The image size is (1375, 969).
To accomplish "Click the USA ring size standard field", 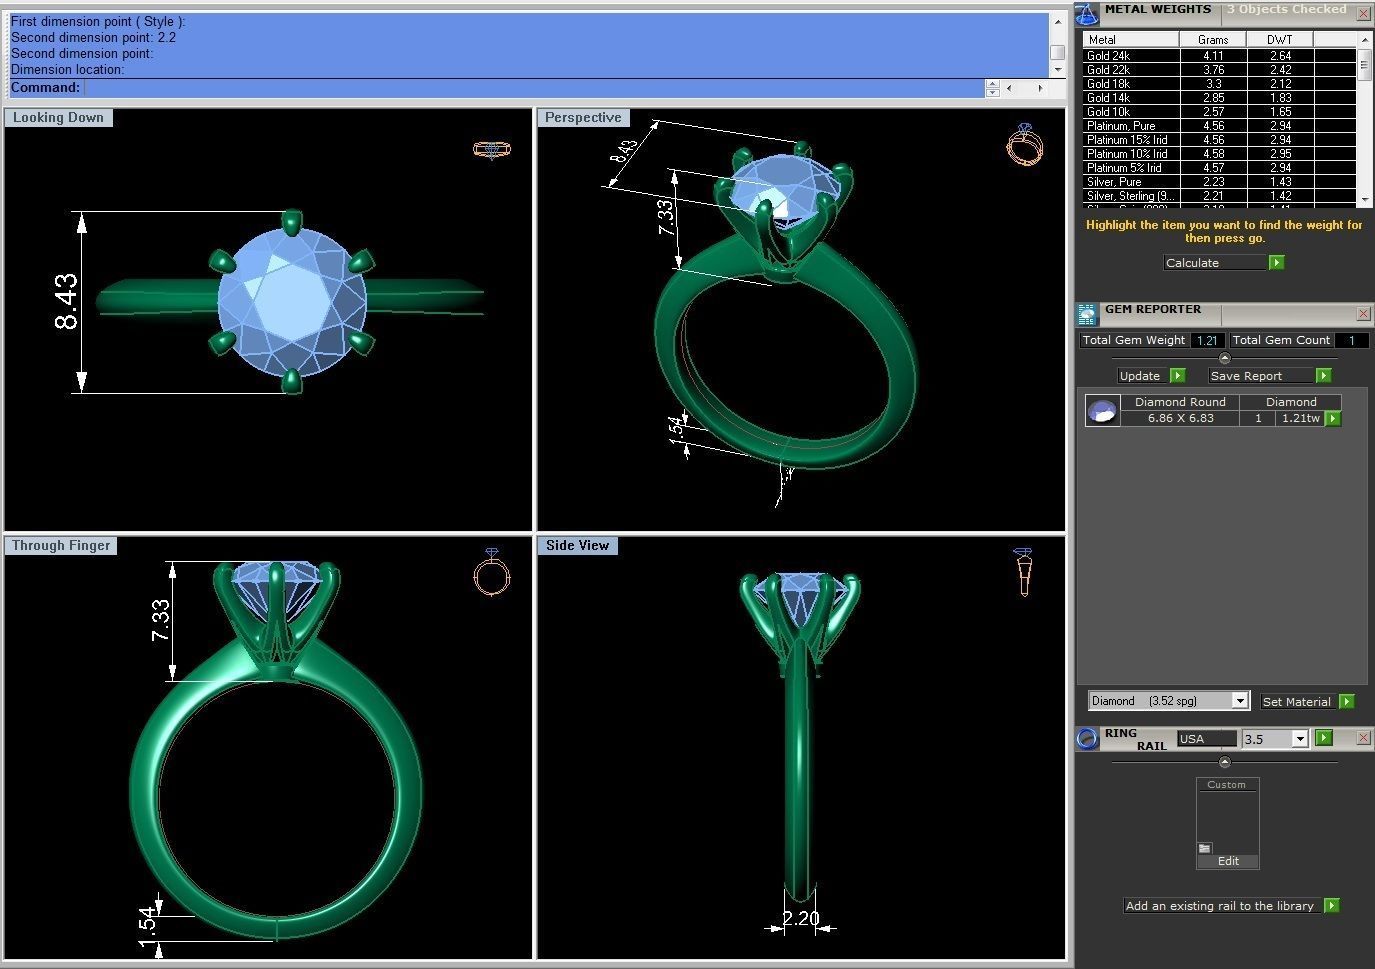I will click(x=1207, y=739).
